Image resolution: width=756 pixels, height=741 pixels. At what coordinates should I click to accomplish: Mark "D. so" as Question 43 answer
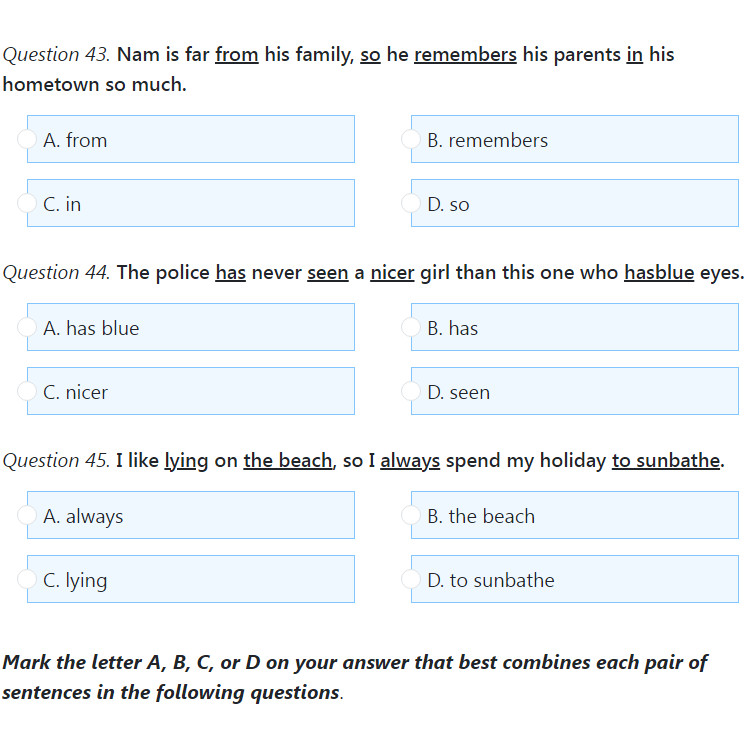click(x=410, y=204)
